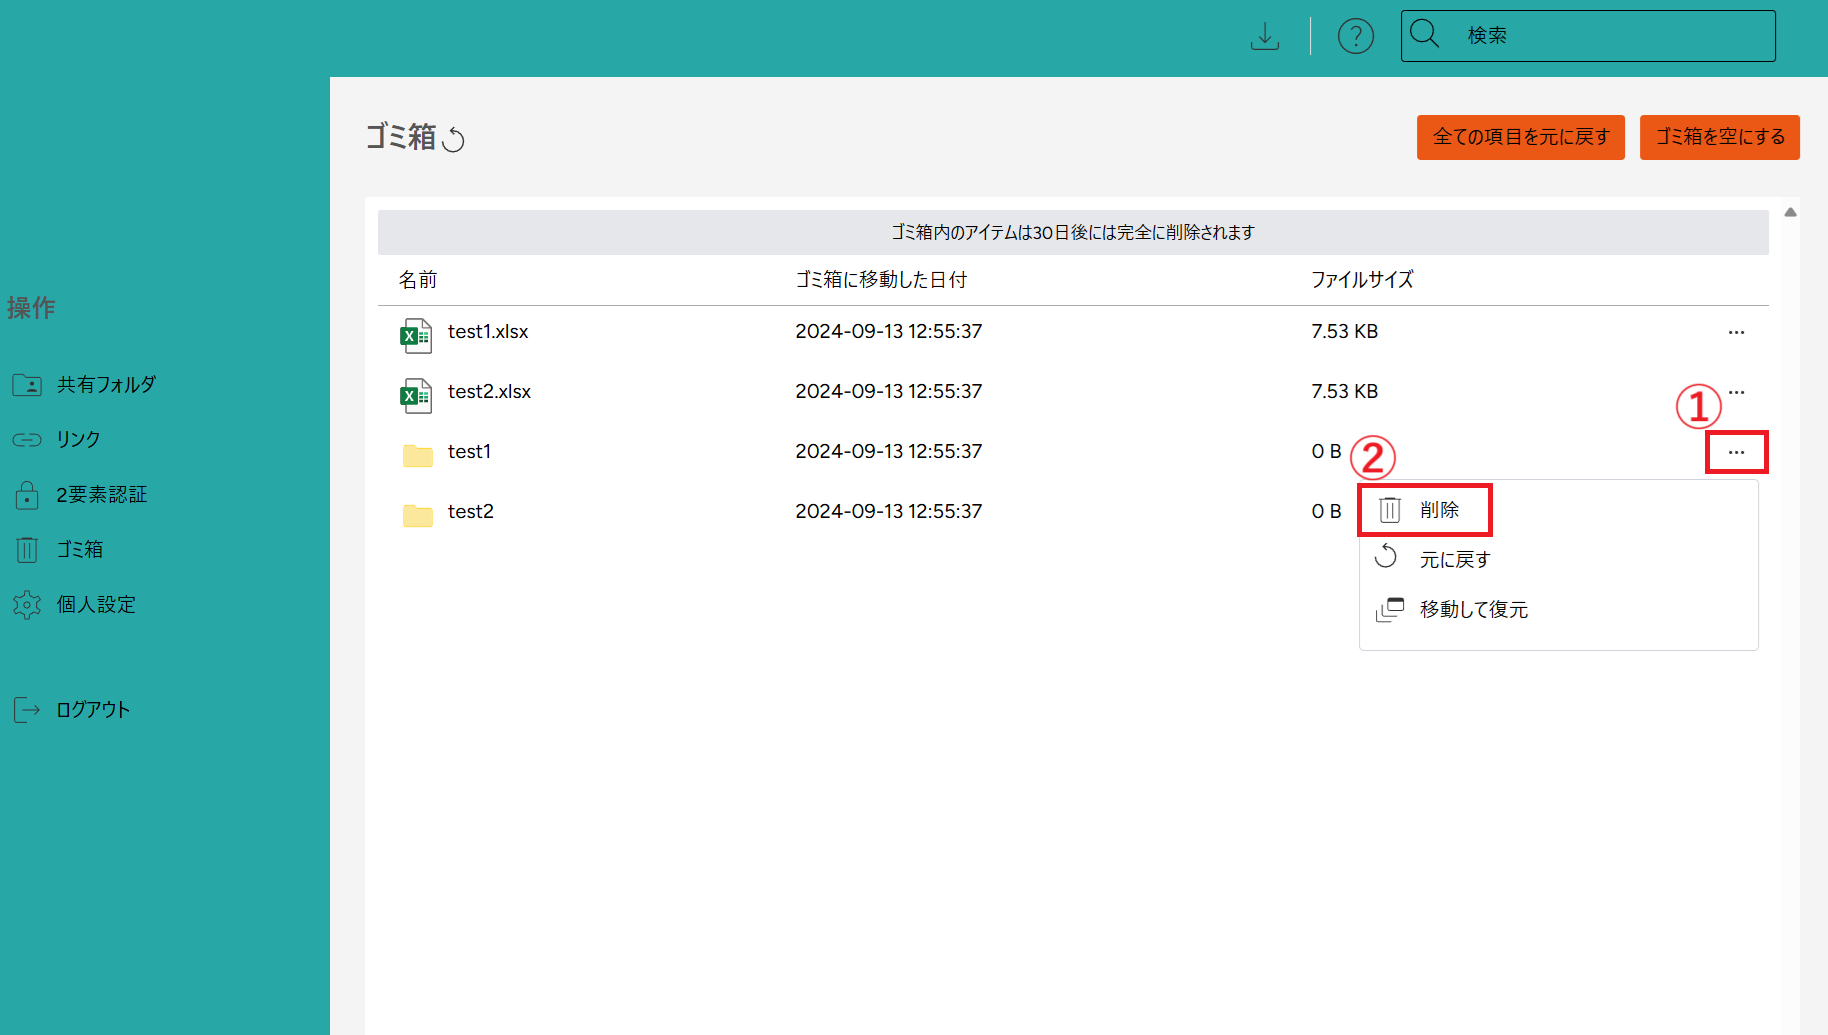Click trash can icon in sidebar
This screenshot has height=1035, width=1828.
[x=27, y=549]
